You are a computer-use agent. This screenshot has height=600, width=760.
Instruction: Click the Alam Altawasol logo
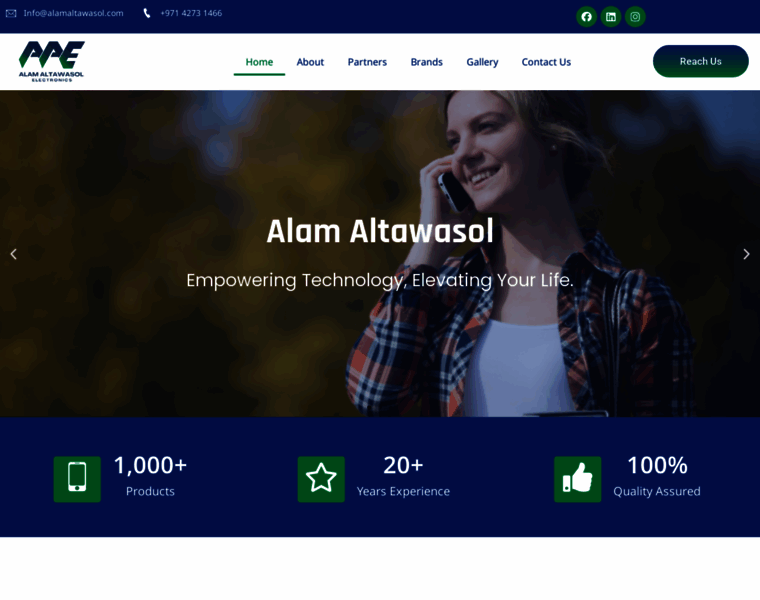tap(51, 62)
